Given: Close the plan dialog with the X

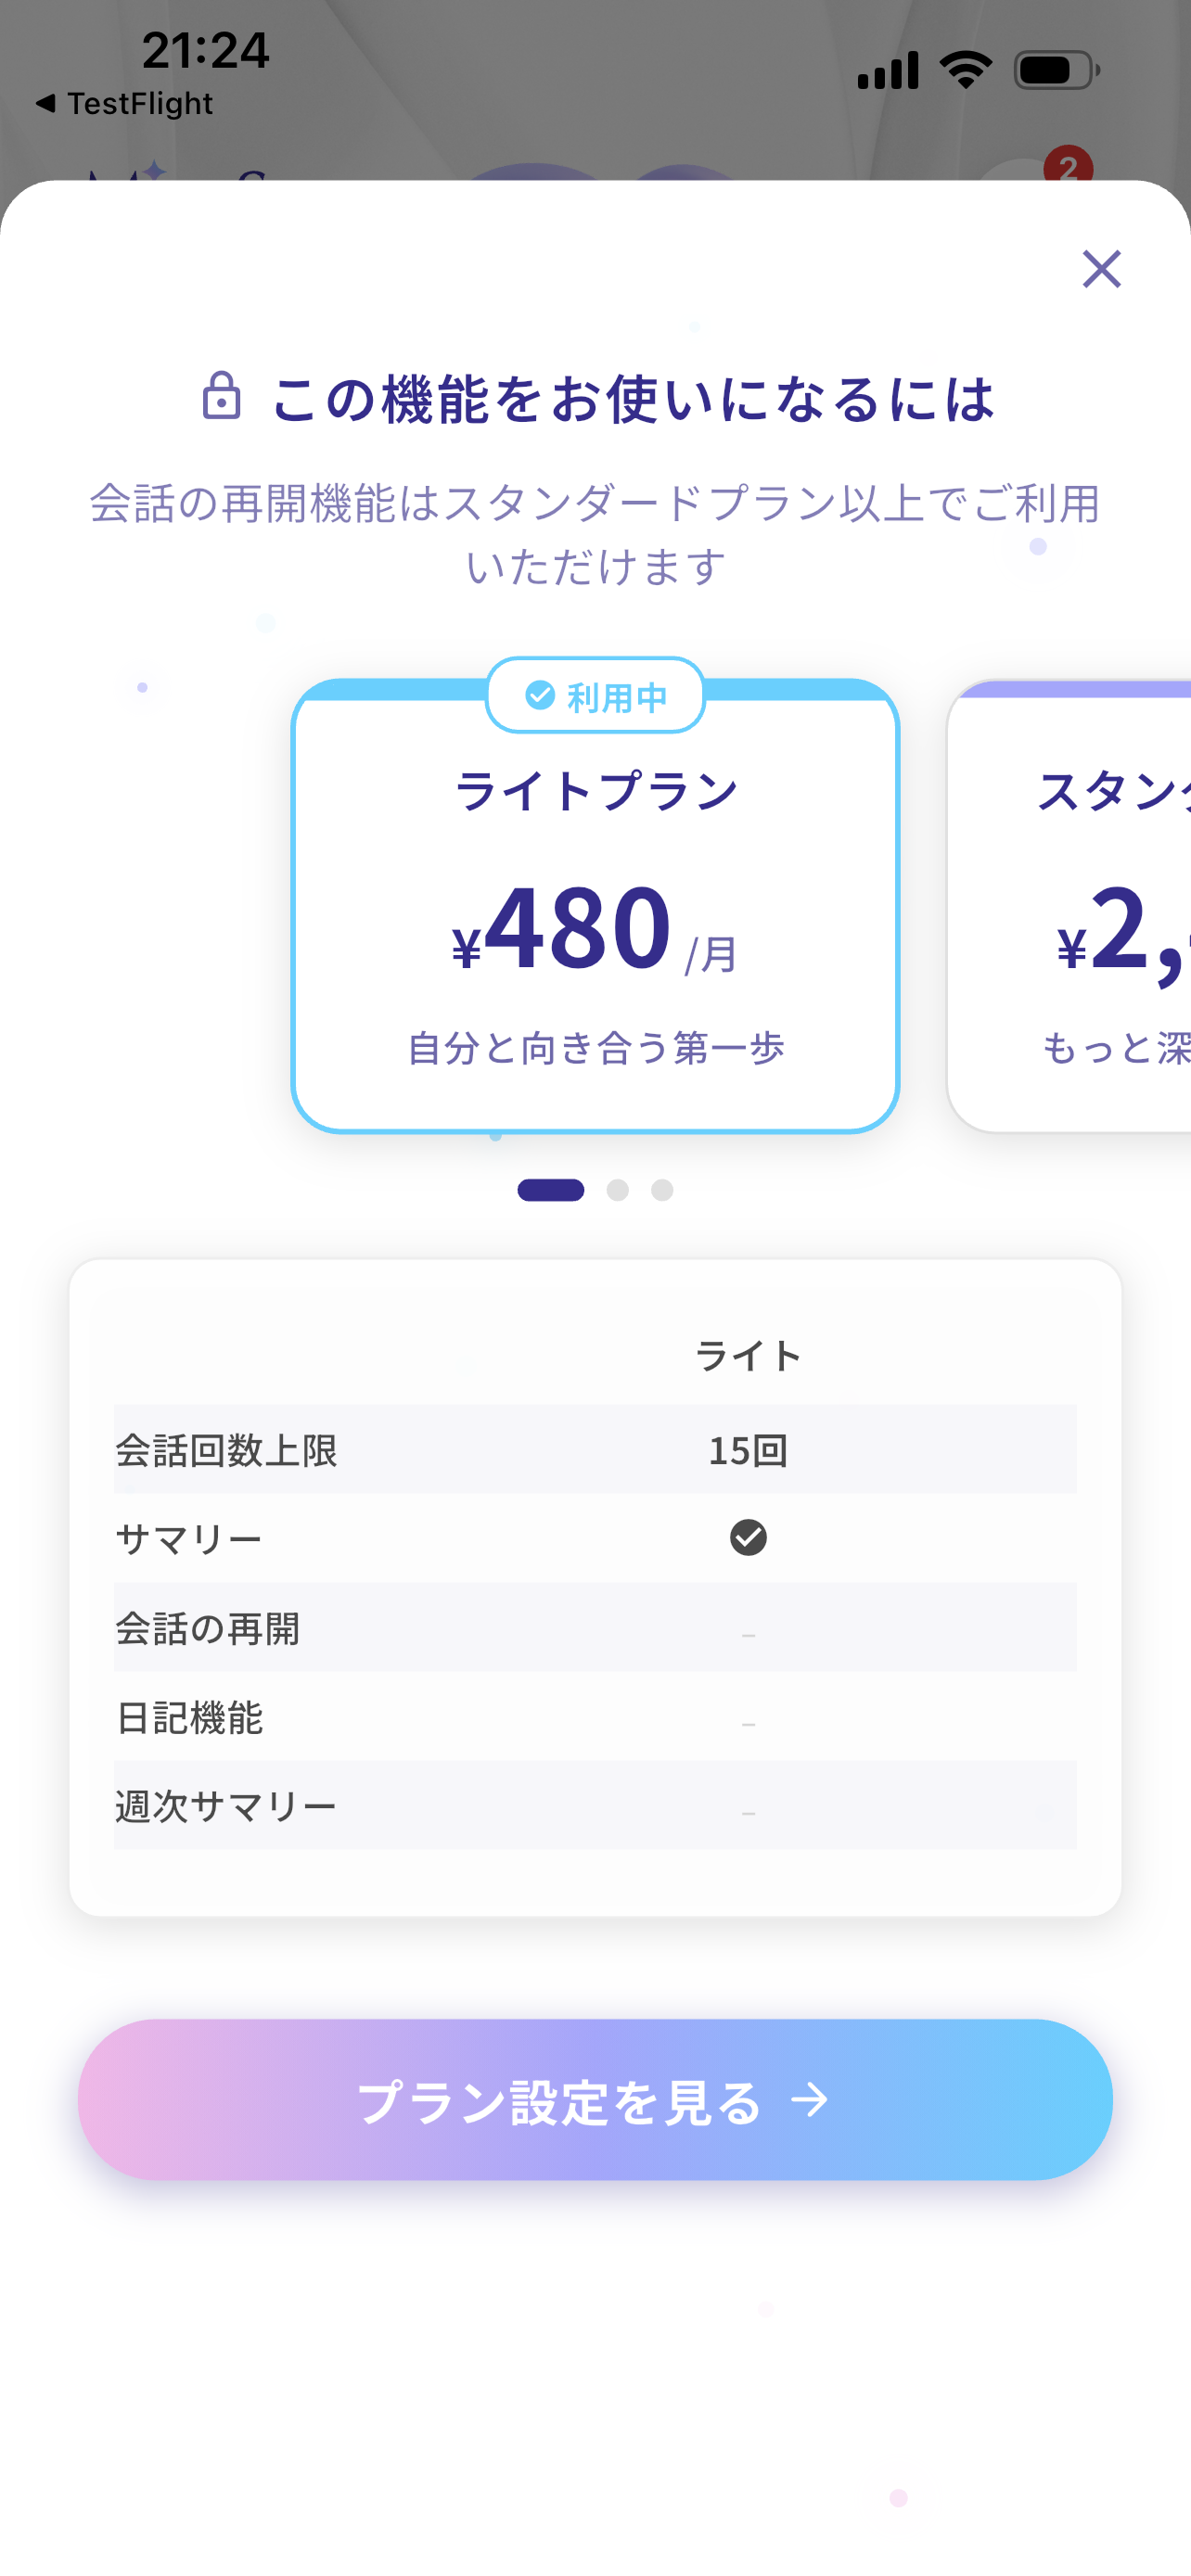Looking at the screenshot, I should (1100, 269).
